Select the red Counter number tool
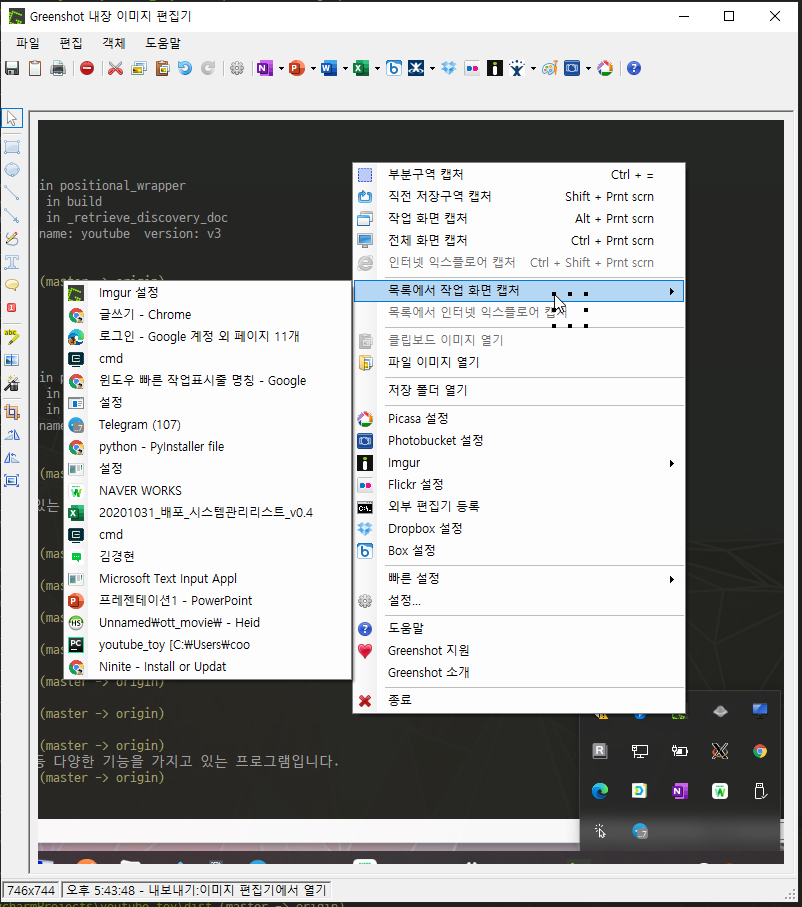Viewport: 802px width, 907px height. 12,308
